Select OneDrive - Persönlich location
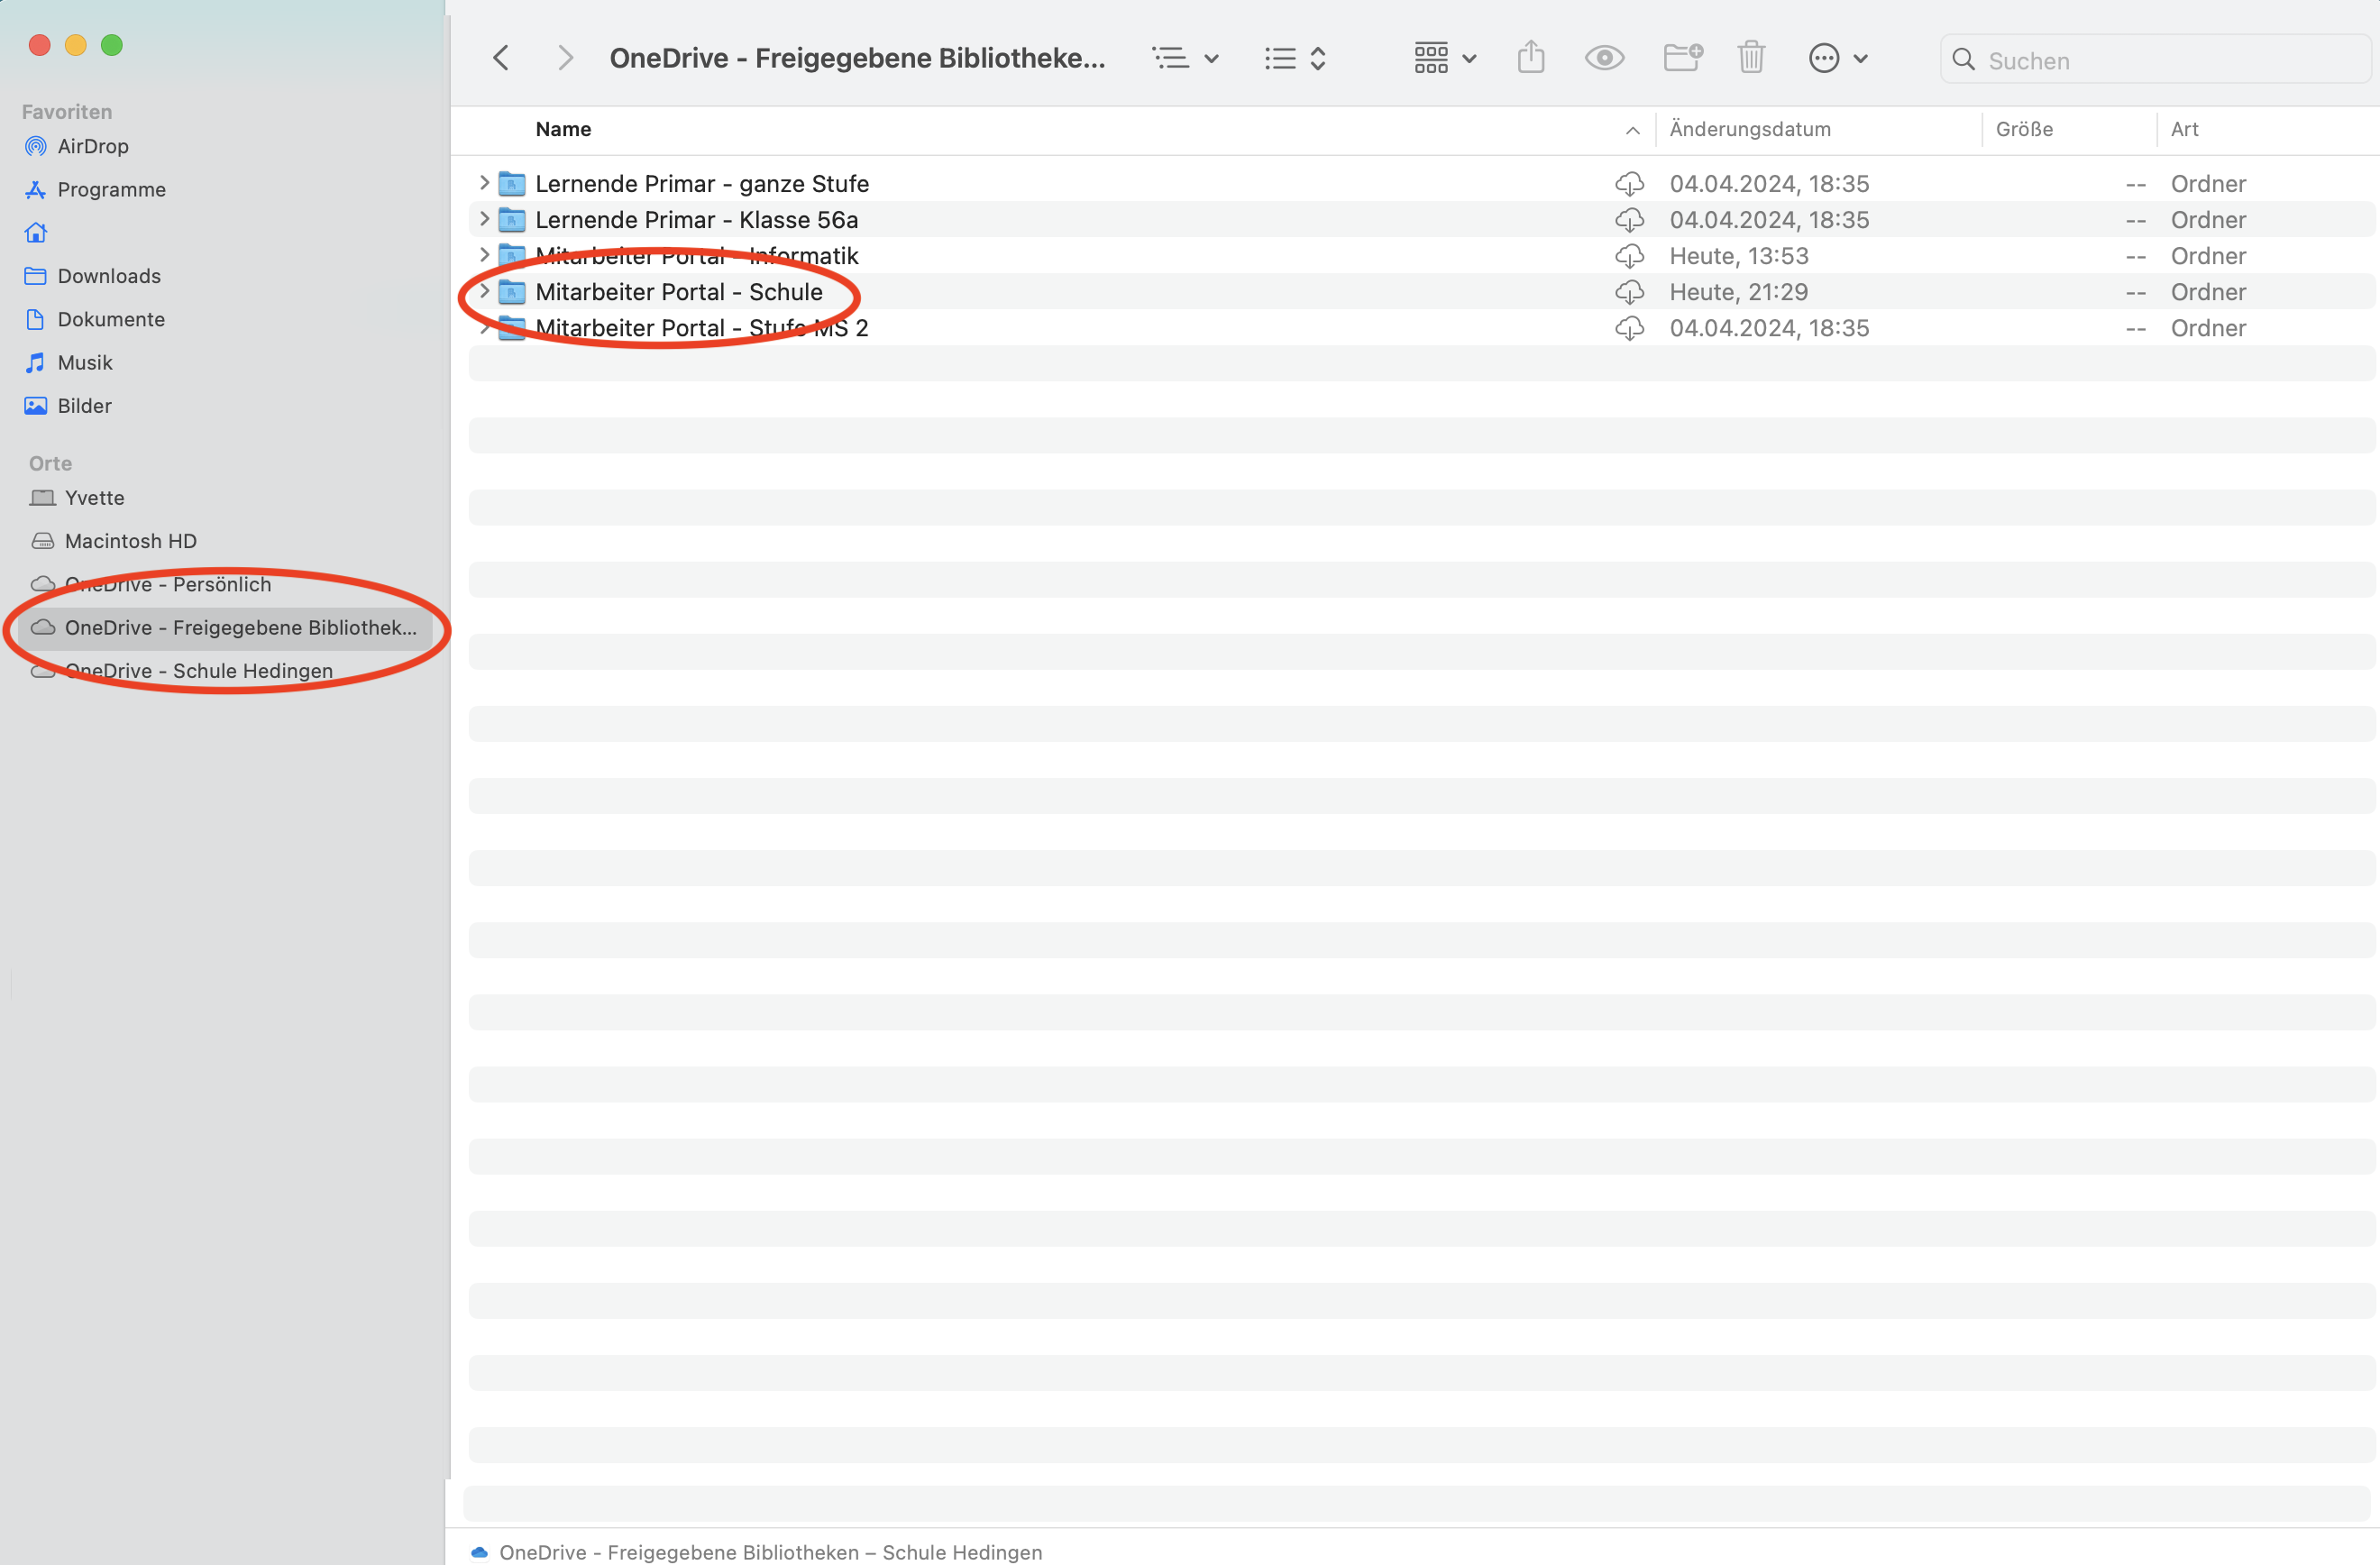 pyautogui.click(x=167, y=584)
